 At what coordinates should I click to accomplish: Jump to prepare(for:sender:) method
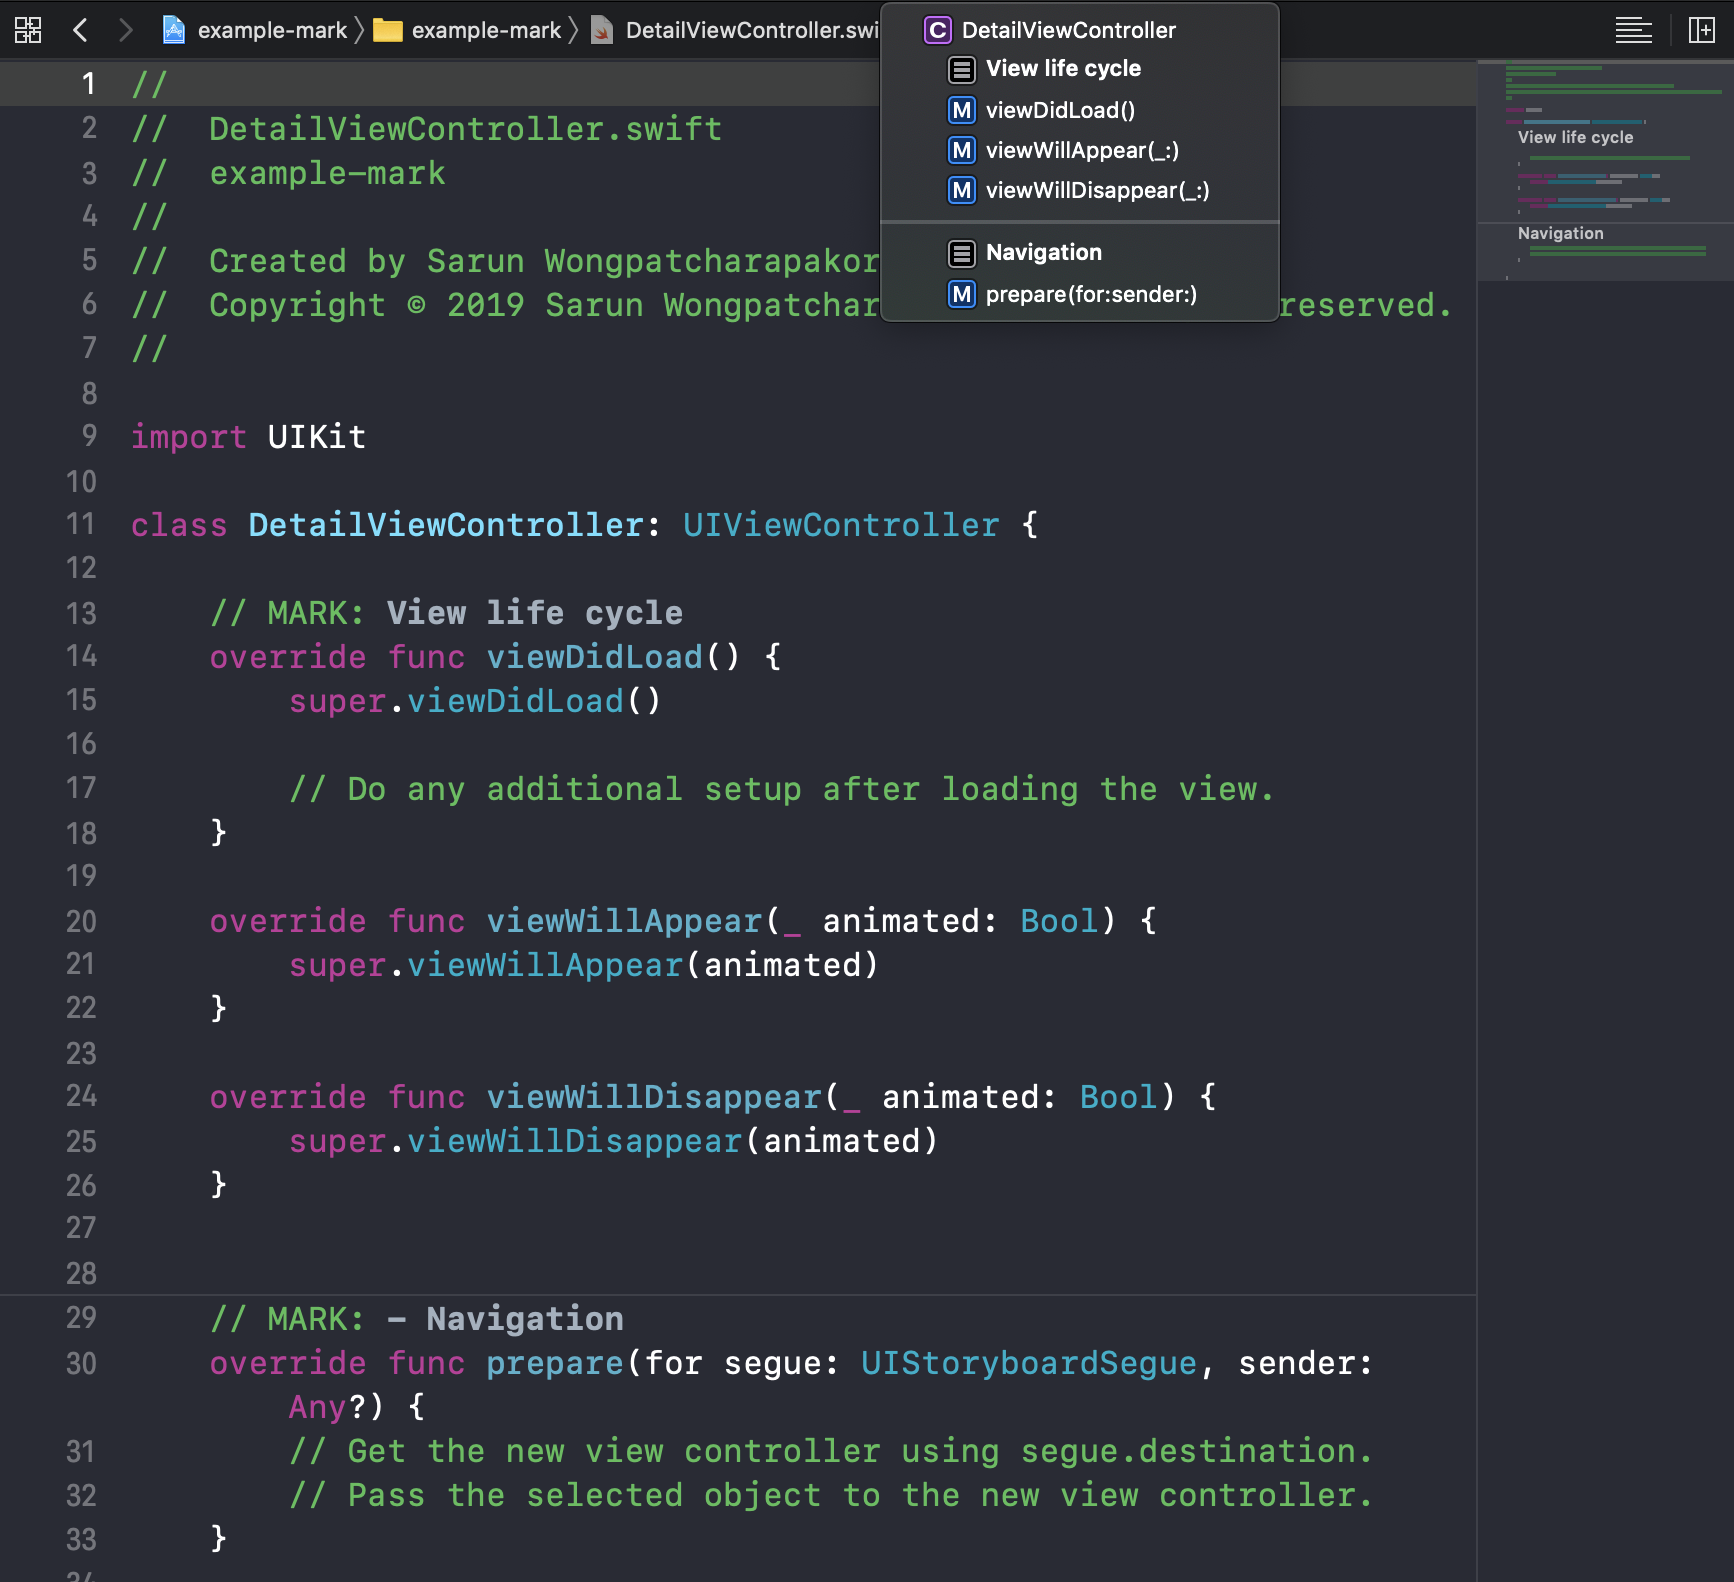click(1091, 294)
